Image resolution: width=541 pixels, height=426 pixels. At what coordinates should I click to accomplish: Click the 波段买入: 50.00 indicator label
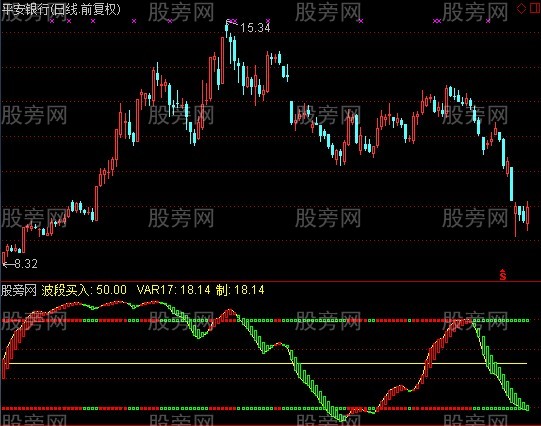pyautogui.click(x=84, y=290)
